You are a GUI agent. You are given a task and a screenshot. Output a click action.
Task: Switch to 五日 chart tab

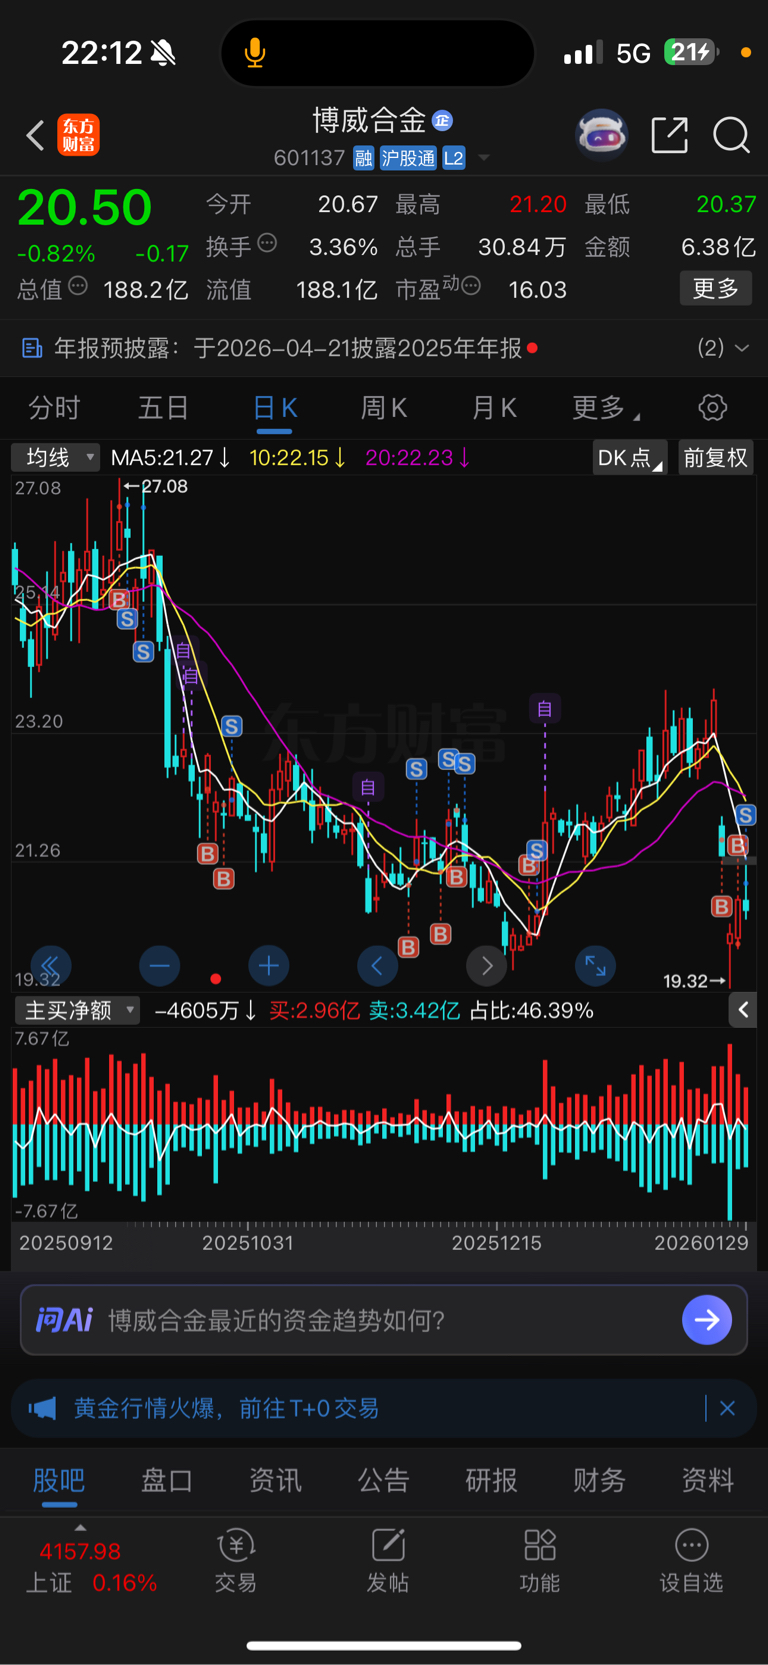[163, 408]
